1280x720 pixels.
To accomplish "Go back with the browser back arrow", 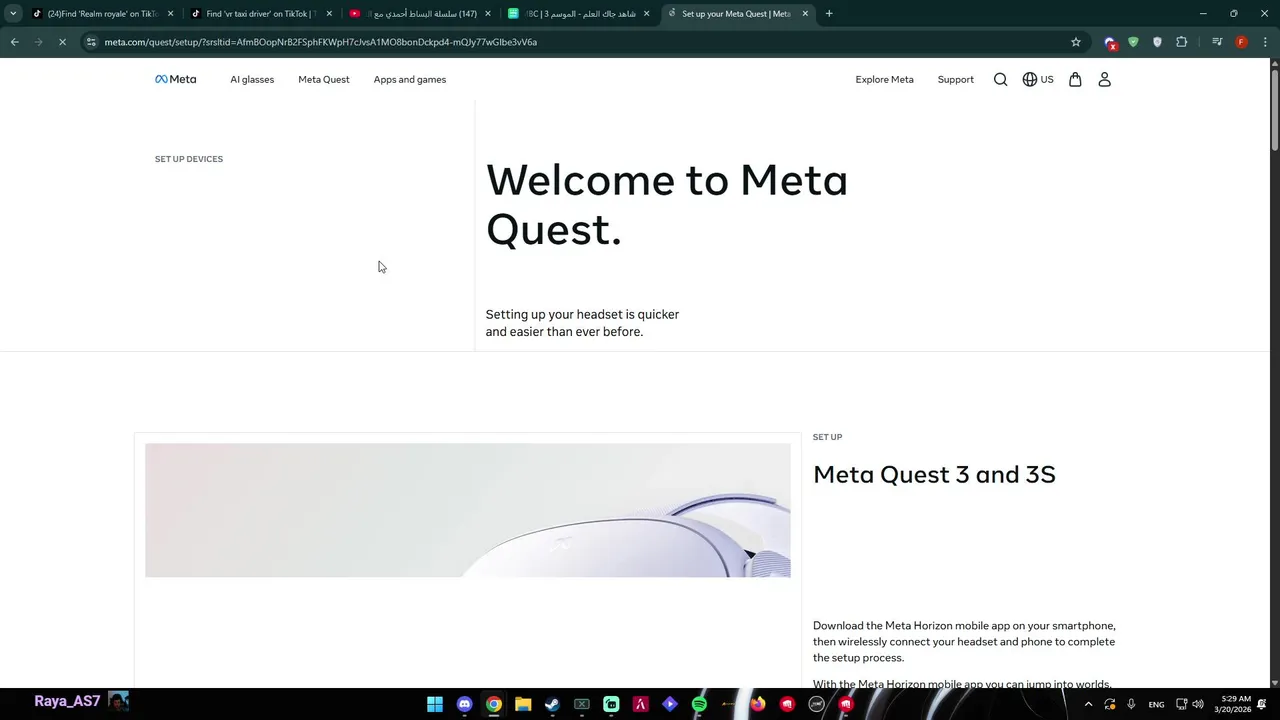I will coord(14,42).
